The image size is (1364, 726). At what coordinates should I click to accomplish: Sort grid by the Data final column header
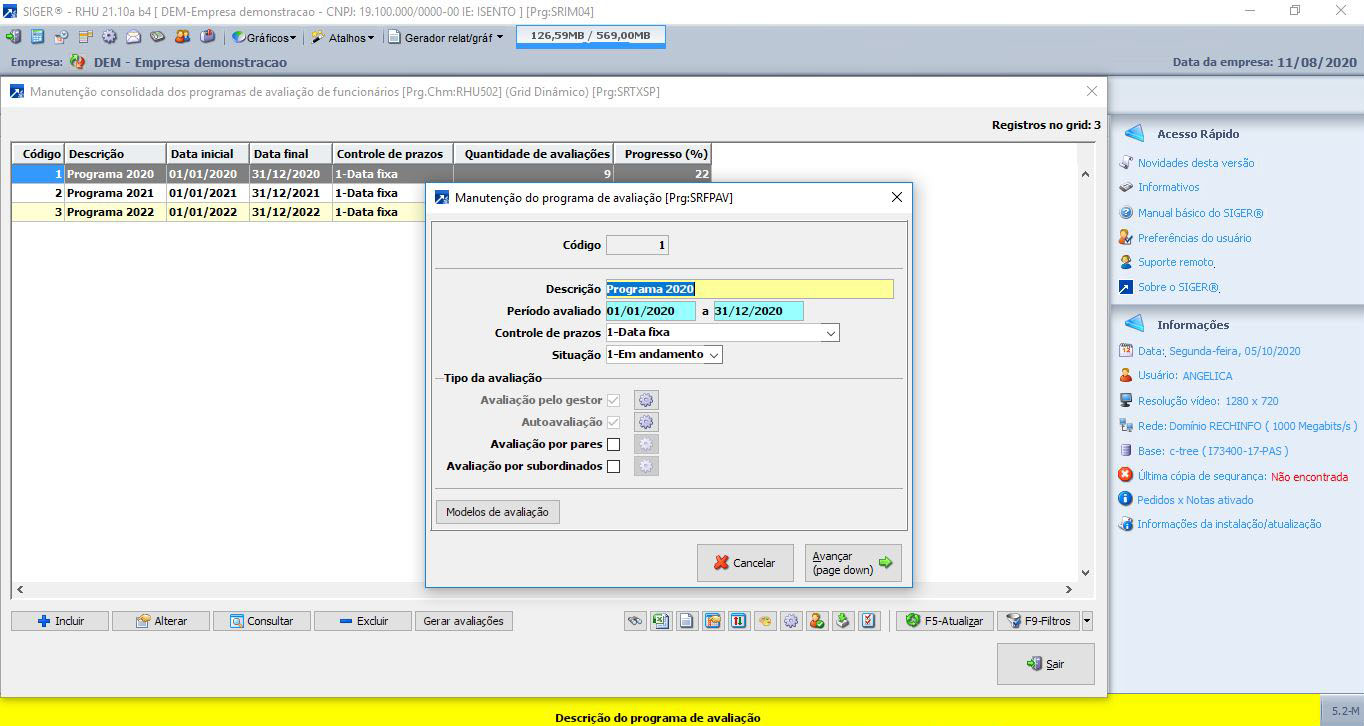tap(291, 154)
